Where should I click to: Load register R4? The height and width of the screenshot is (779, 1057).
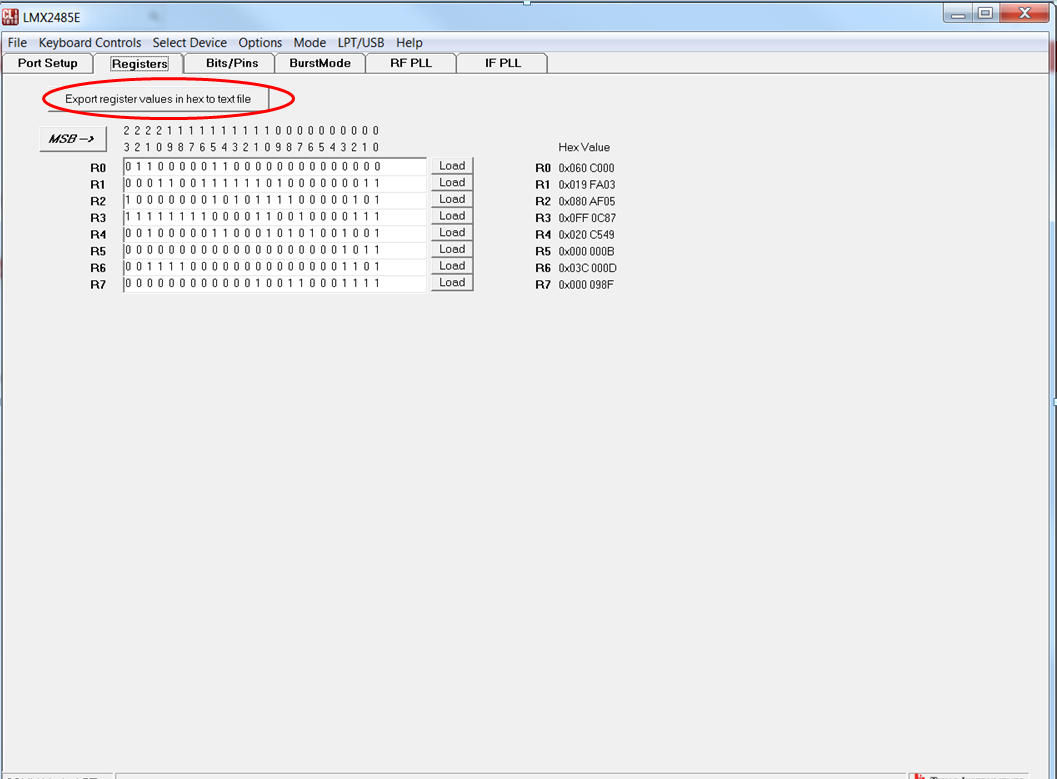(452, 232)
